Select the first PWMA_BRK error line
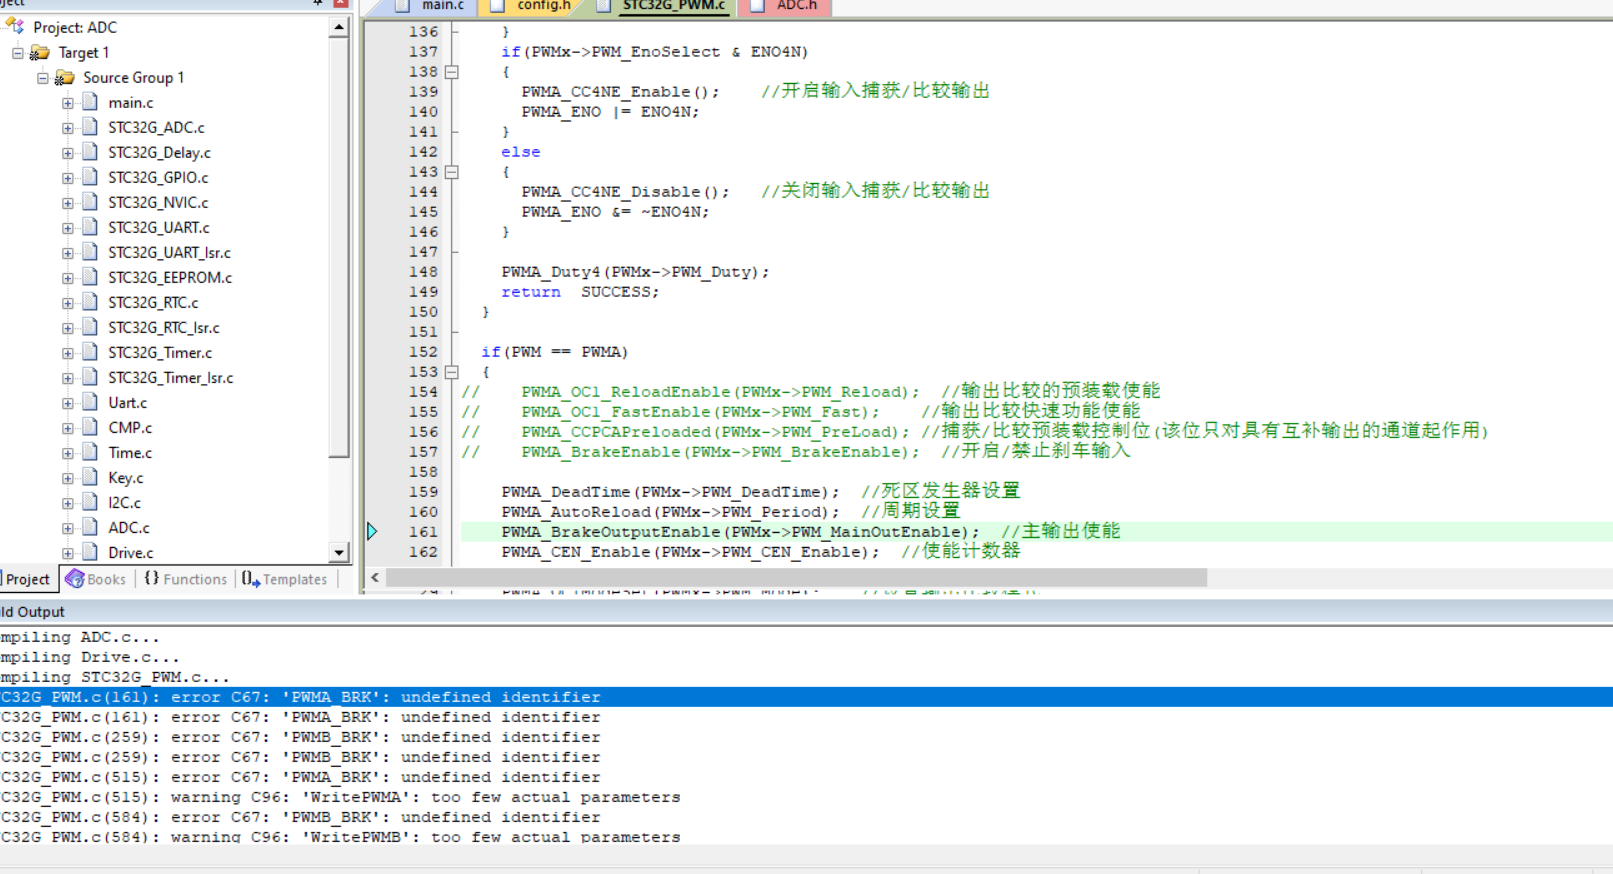The width and height of the screenshot is (1613, 874). (300, 697)
